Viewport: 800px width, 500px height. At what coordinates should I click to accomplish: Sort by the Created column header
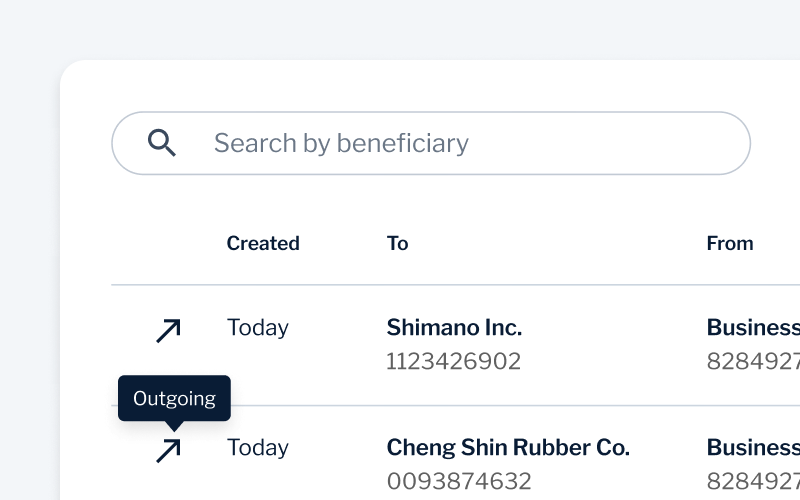pyautogui.click(x=263, y=243)
